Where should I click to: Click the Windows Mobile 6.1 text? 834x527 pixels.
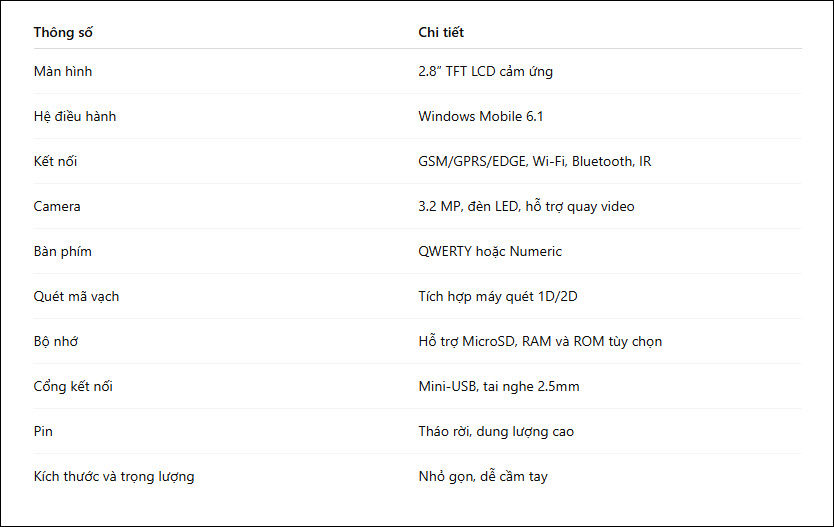(x=480, y=116)
